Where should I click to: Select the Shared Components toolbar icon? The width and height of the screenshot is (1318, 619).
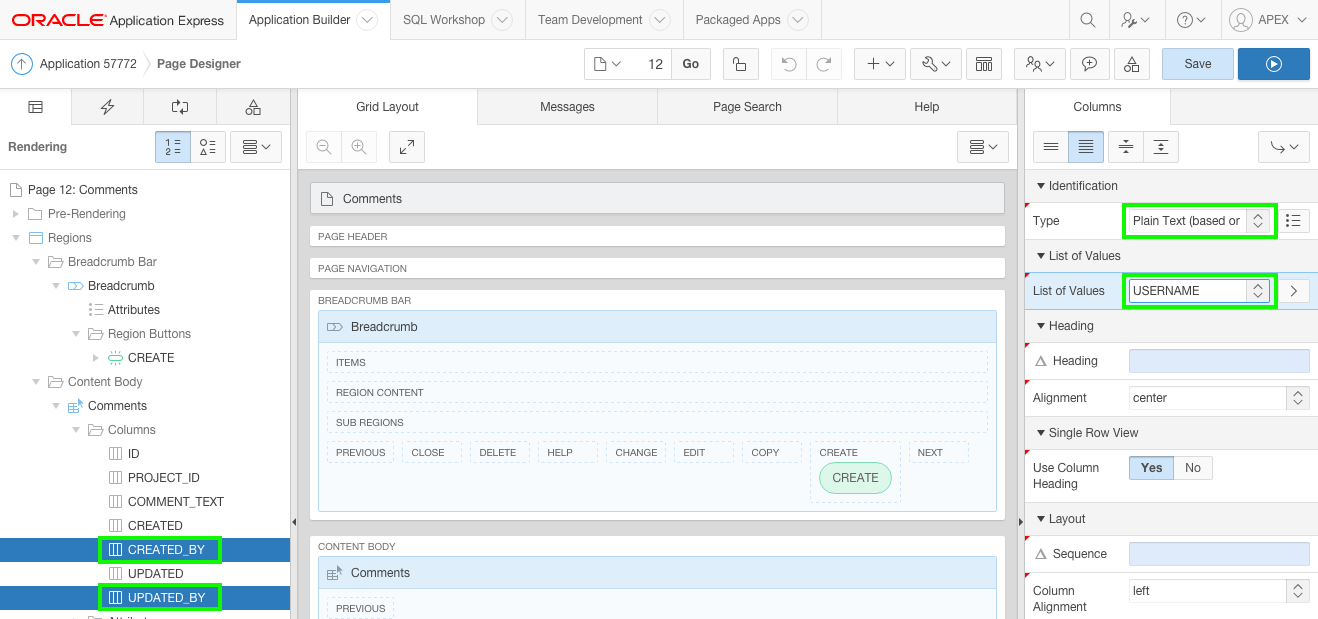[1131, 63]
